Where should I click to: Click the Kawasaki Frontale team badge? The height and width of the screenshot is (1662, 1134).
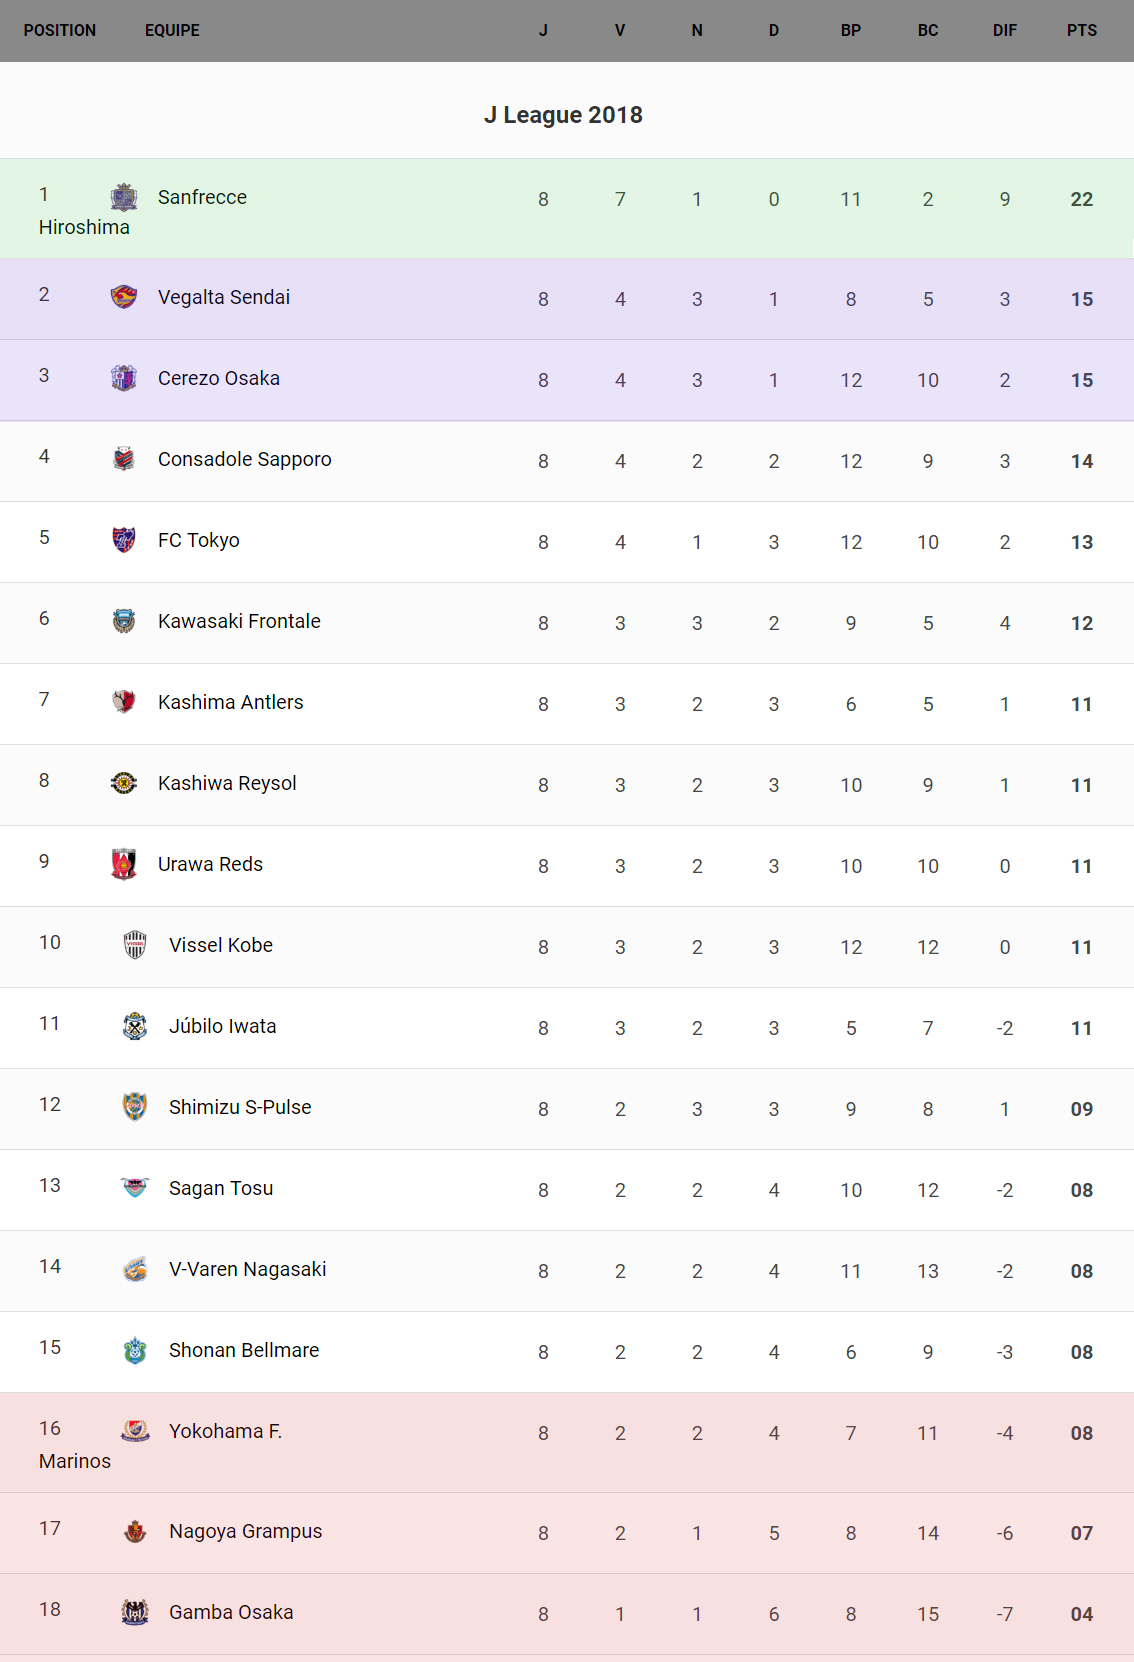coord(124,621)
